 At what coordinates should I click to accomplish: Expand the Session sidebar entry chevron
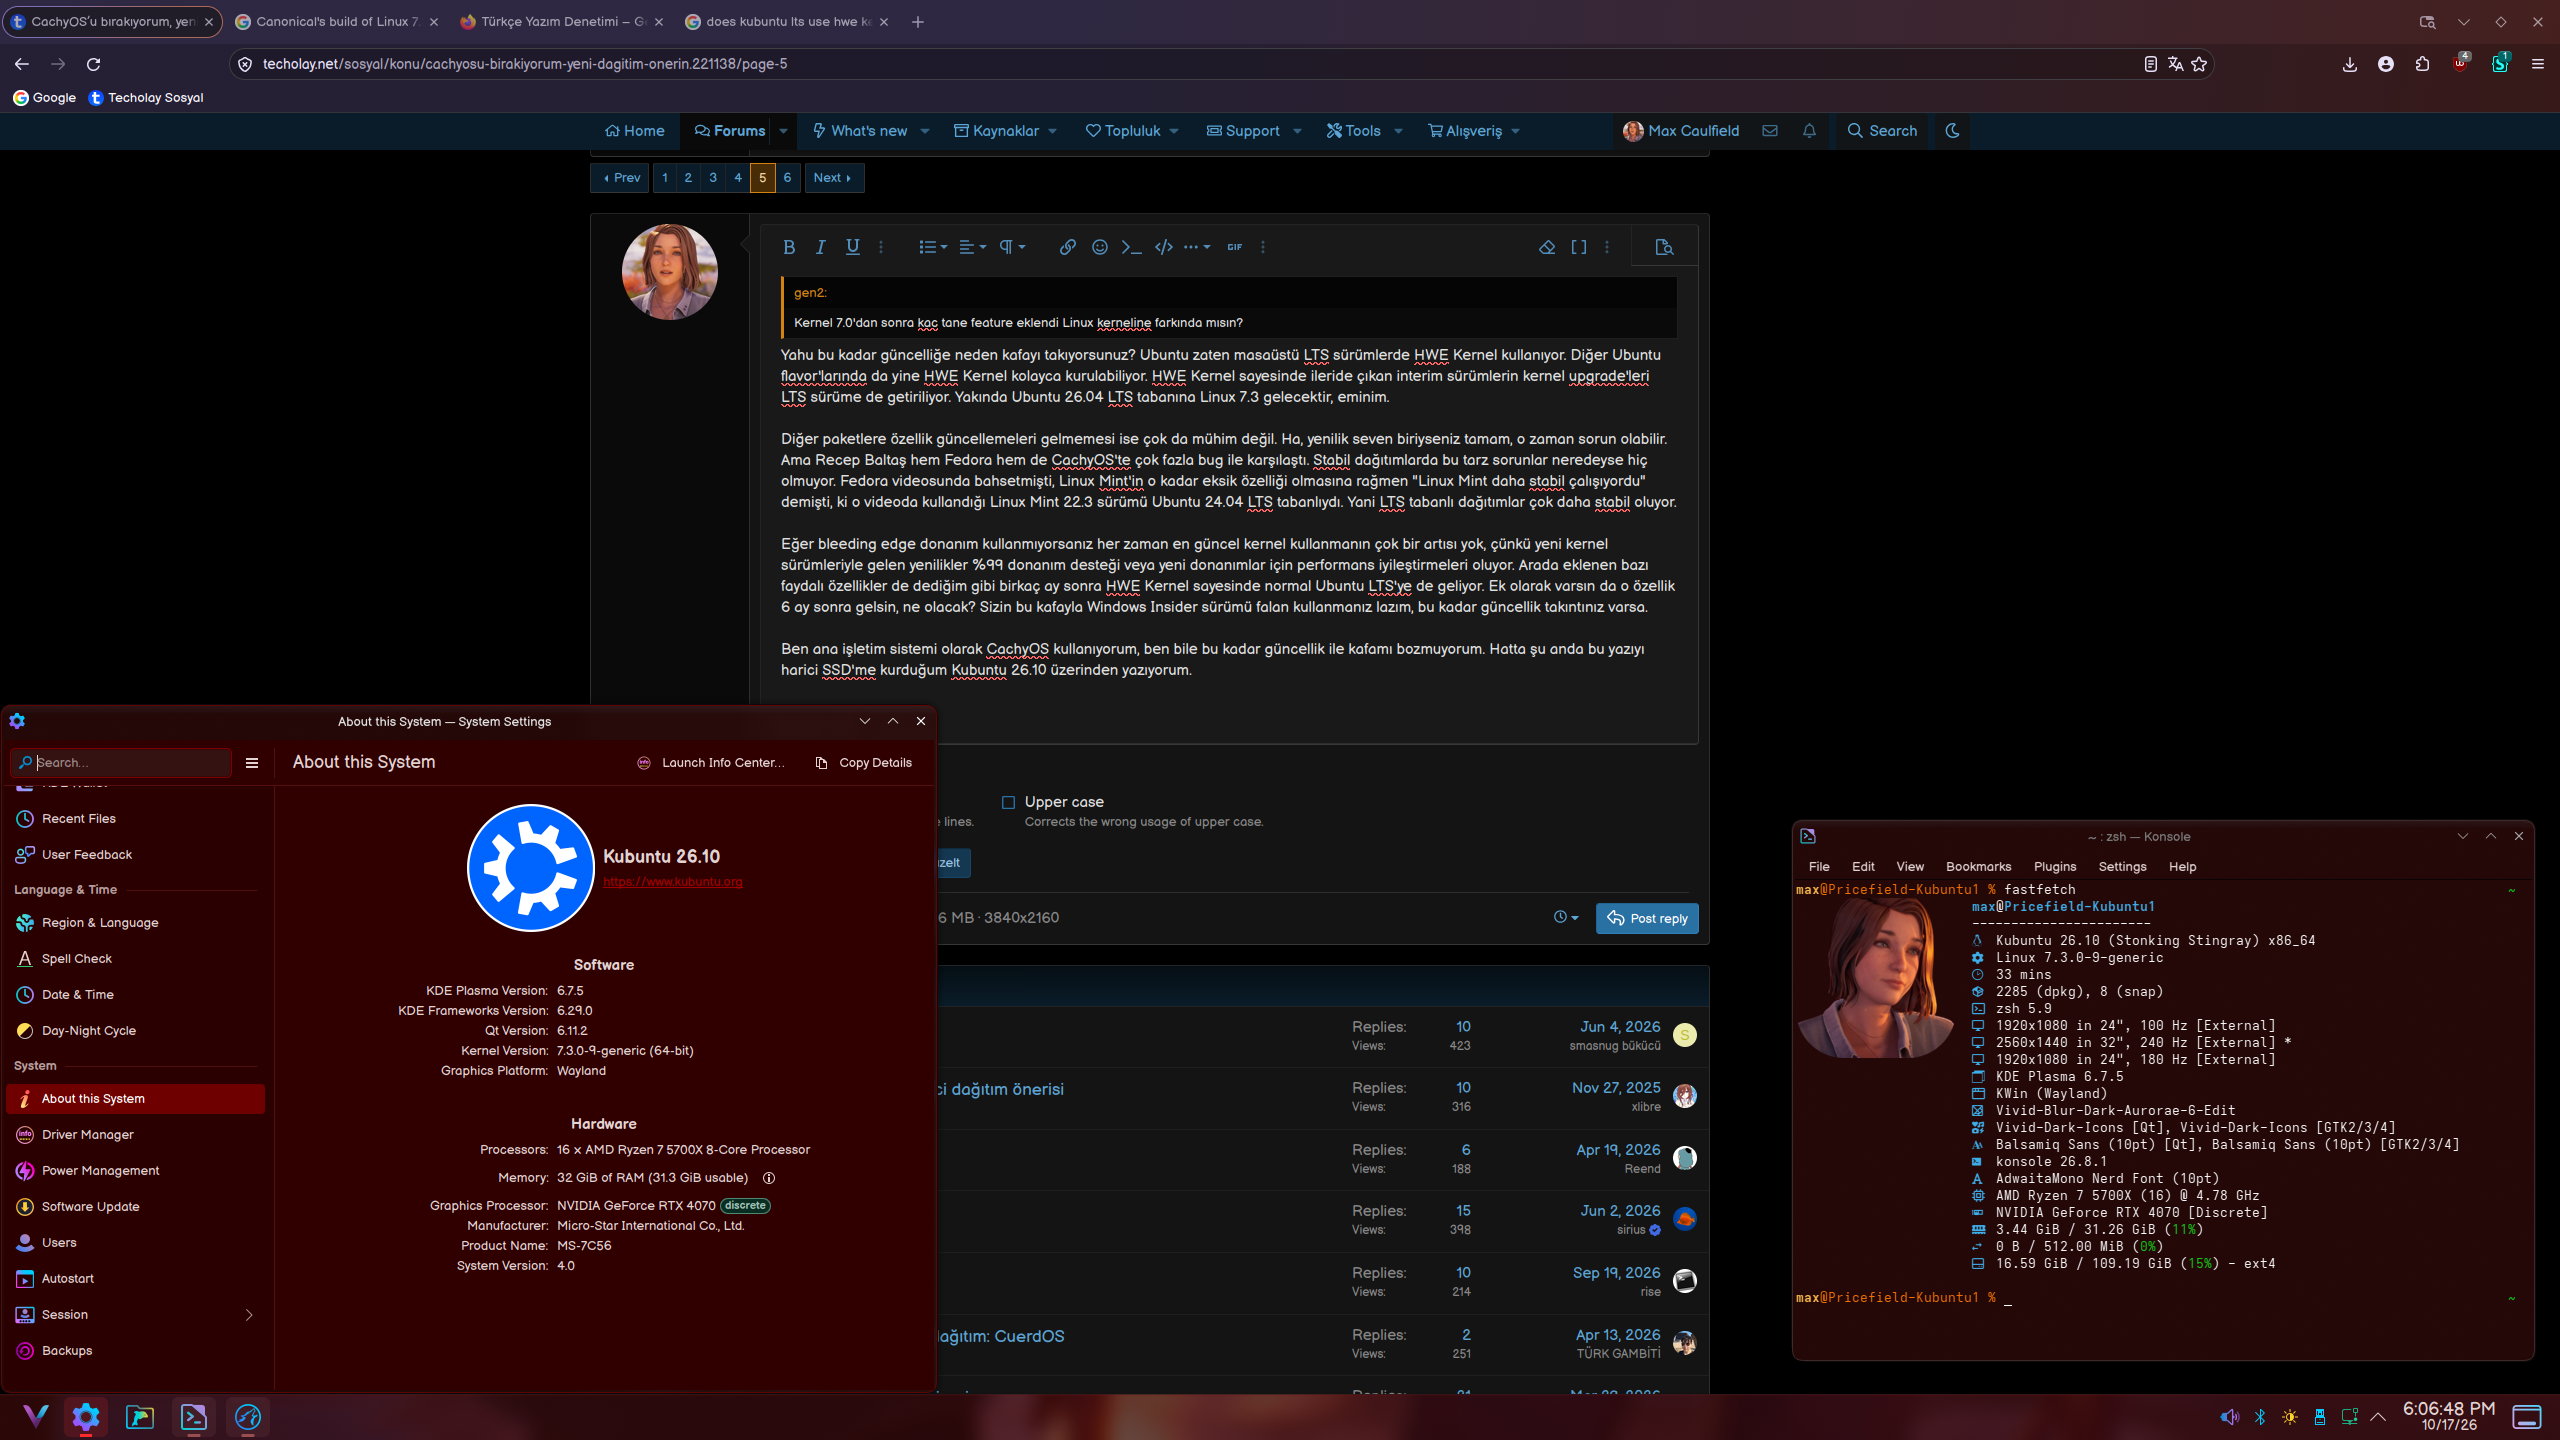click(x=249, y=1314)
